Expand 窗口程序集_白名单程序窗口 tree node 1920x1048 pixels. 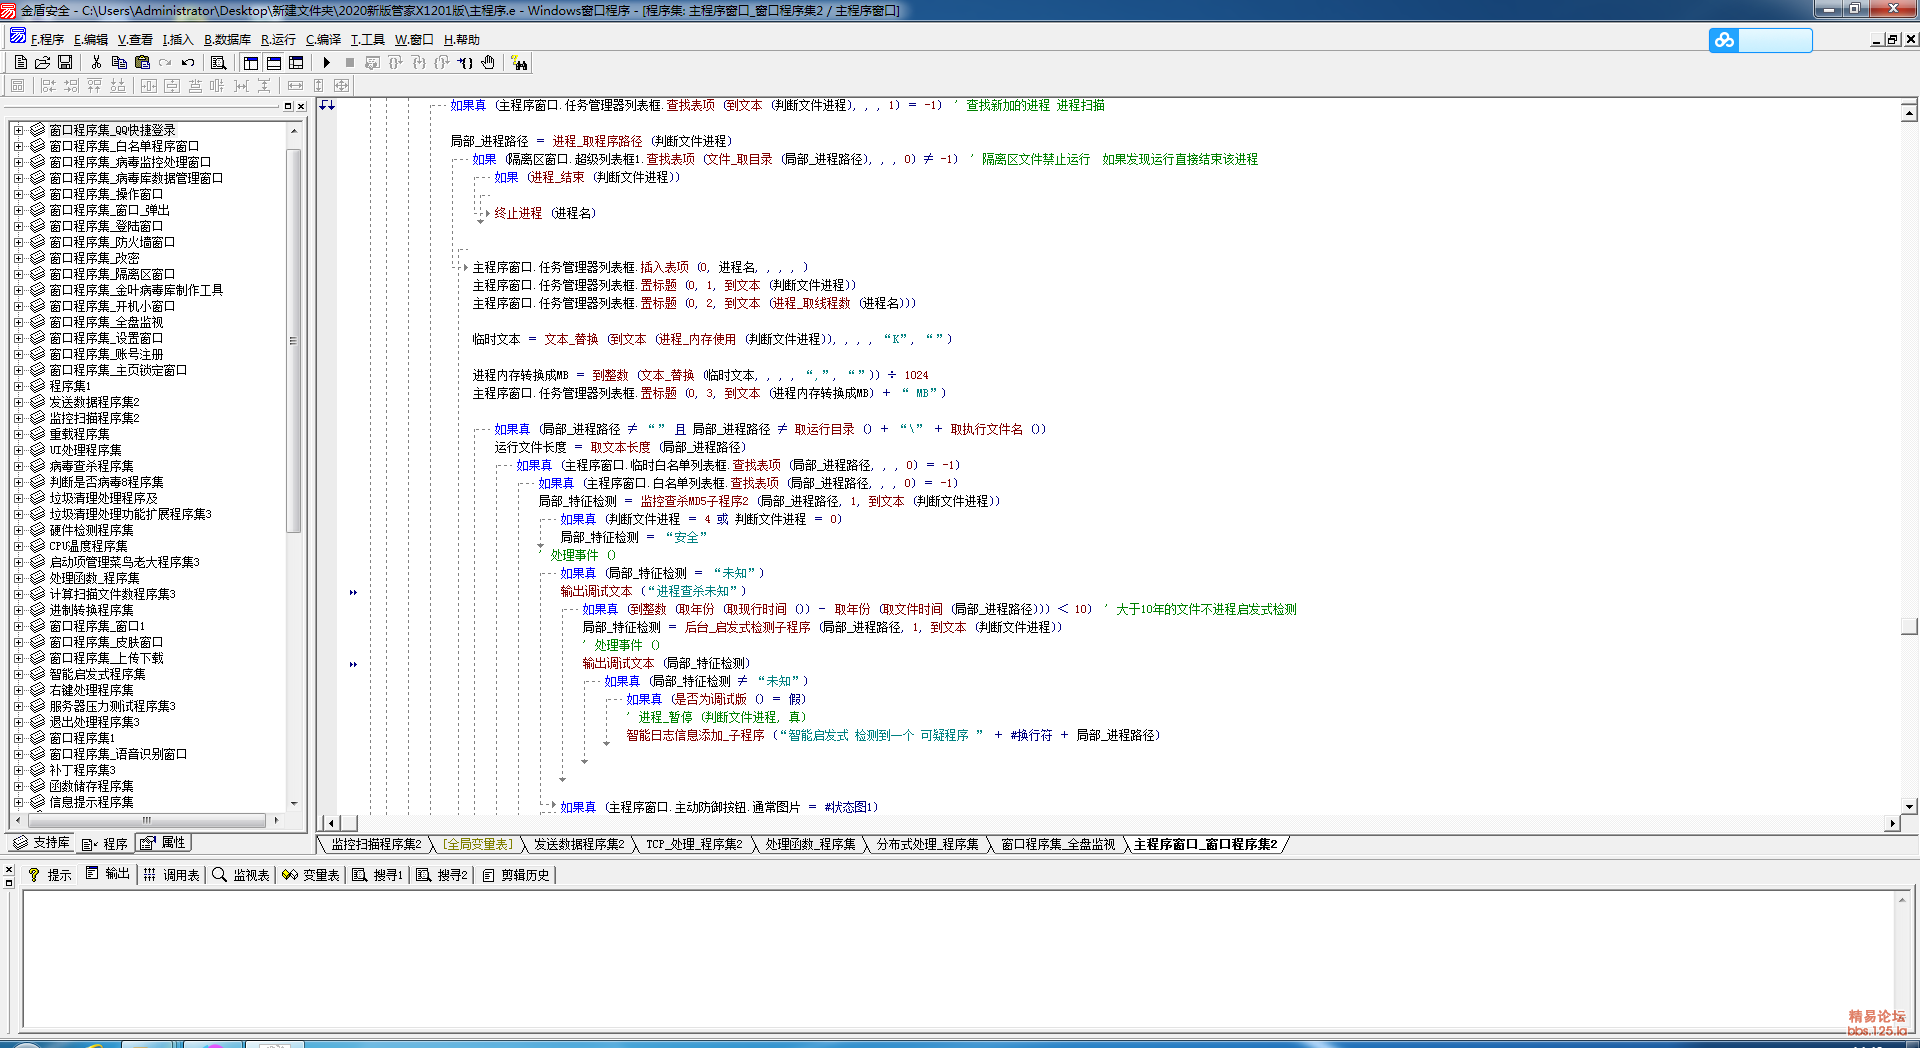click(x=18, y=146)
